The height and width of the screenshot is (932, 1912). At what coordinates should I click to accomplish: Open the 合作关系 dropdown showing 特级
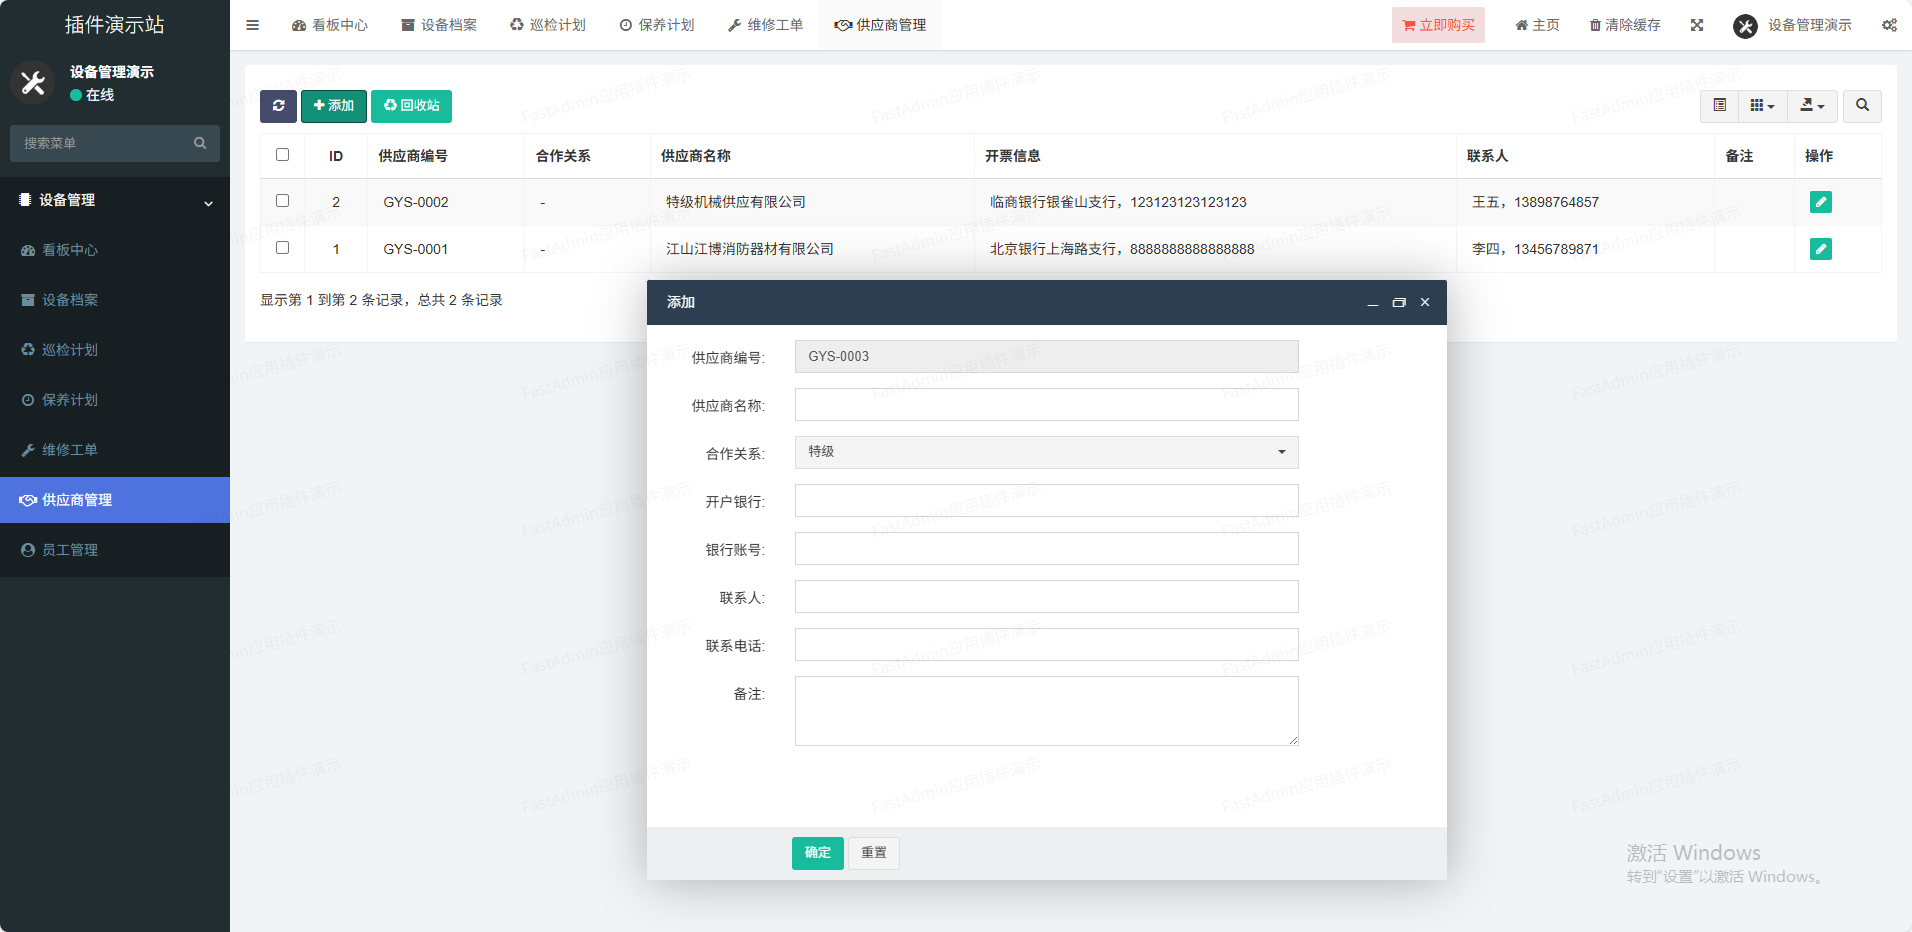coord(1046,452)
